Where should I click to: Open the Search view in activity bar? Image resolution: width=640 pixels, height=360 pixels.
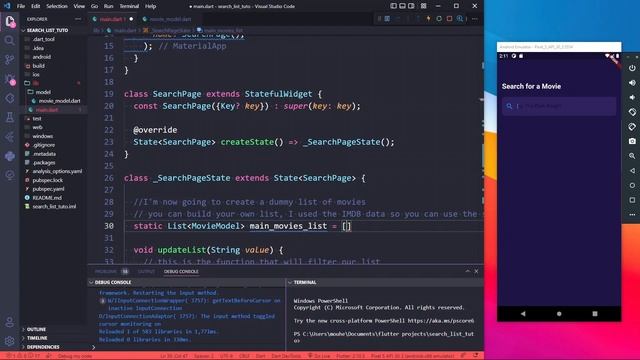pyautogui.click(x=9, y=40)
